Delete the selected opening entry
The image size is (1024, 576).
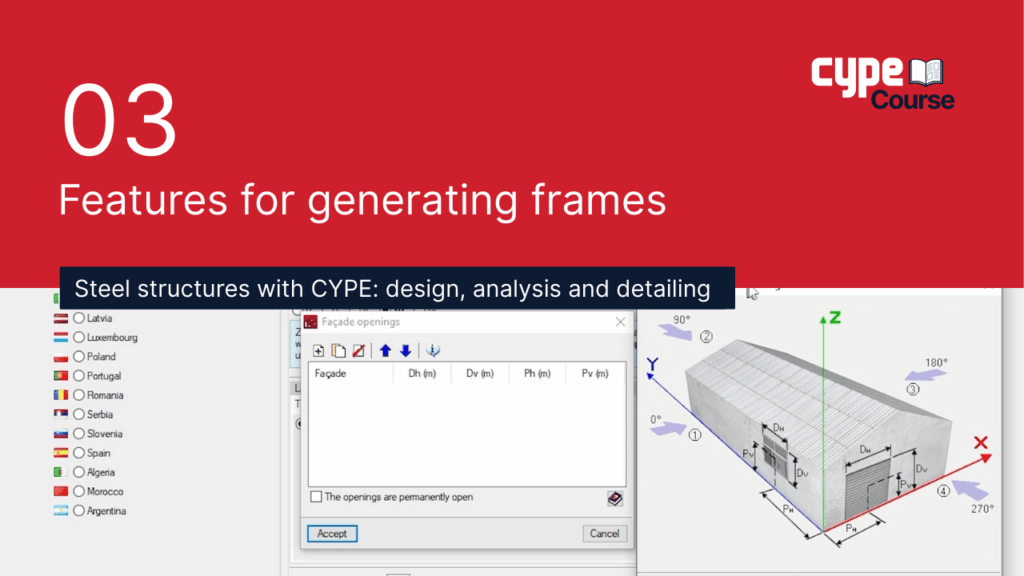(x=358, y=351)
